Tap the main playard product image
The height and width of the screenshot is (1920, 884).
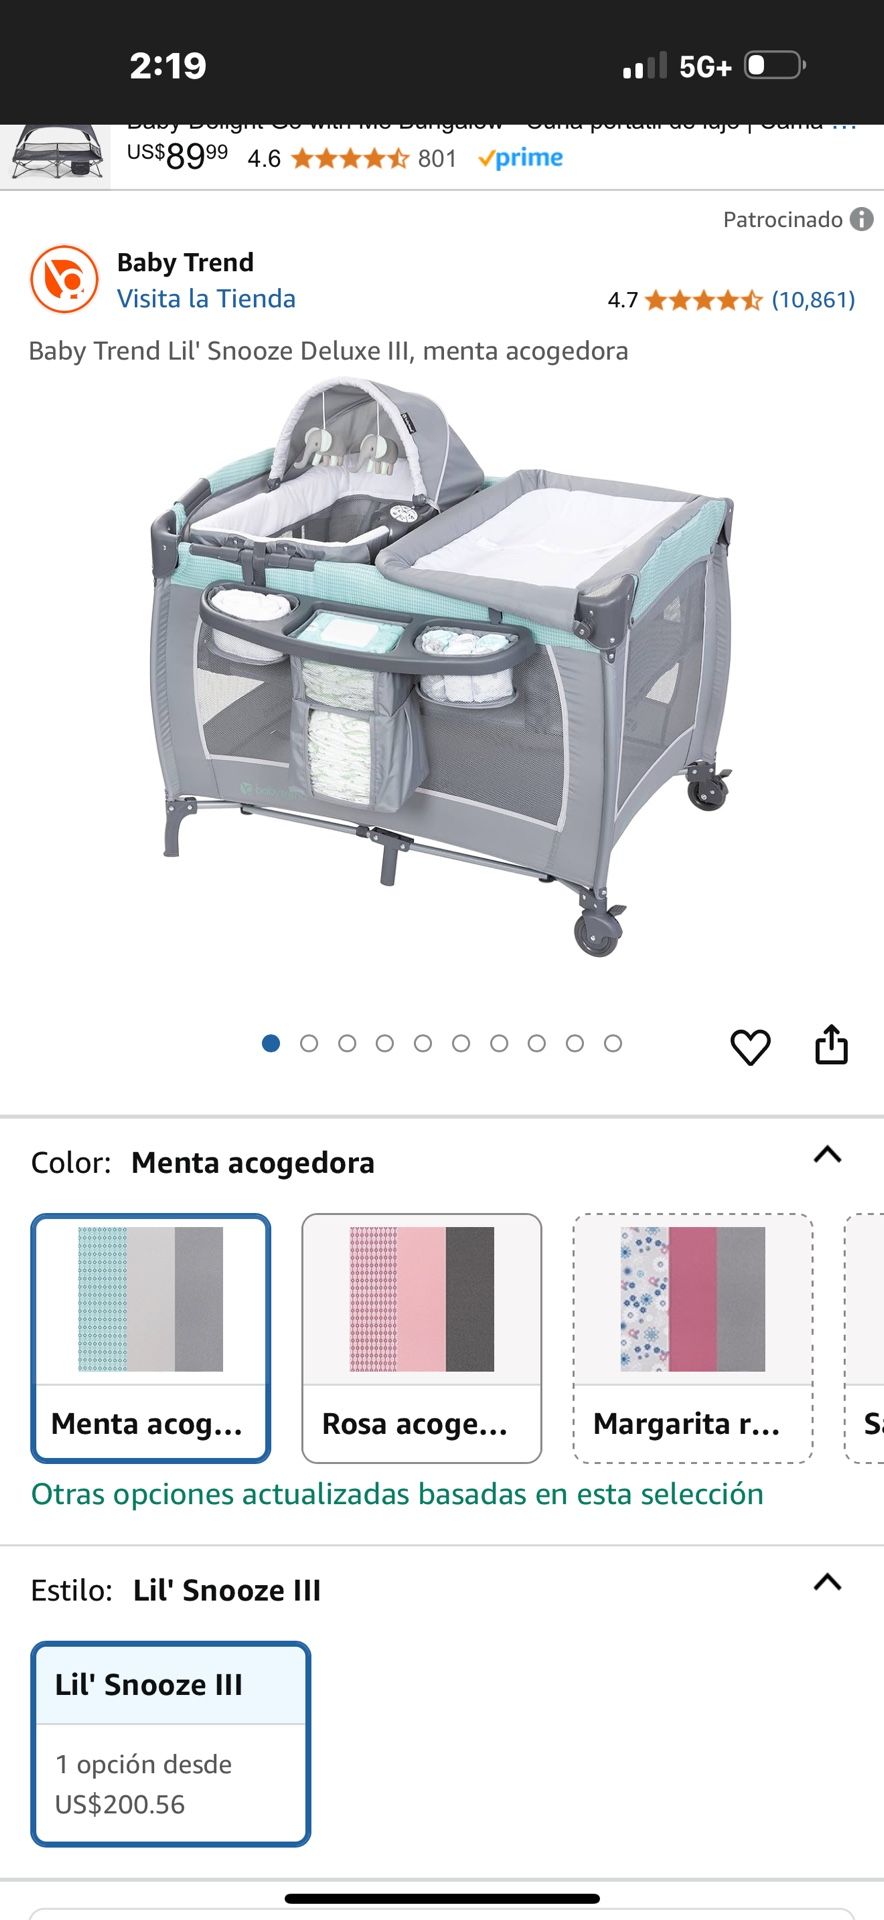coord(442,667)
